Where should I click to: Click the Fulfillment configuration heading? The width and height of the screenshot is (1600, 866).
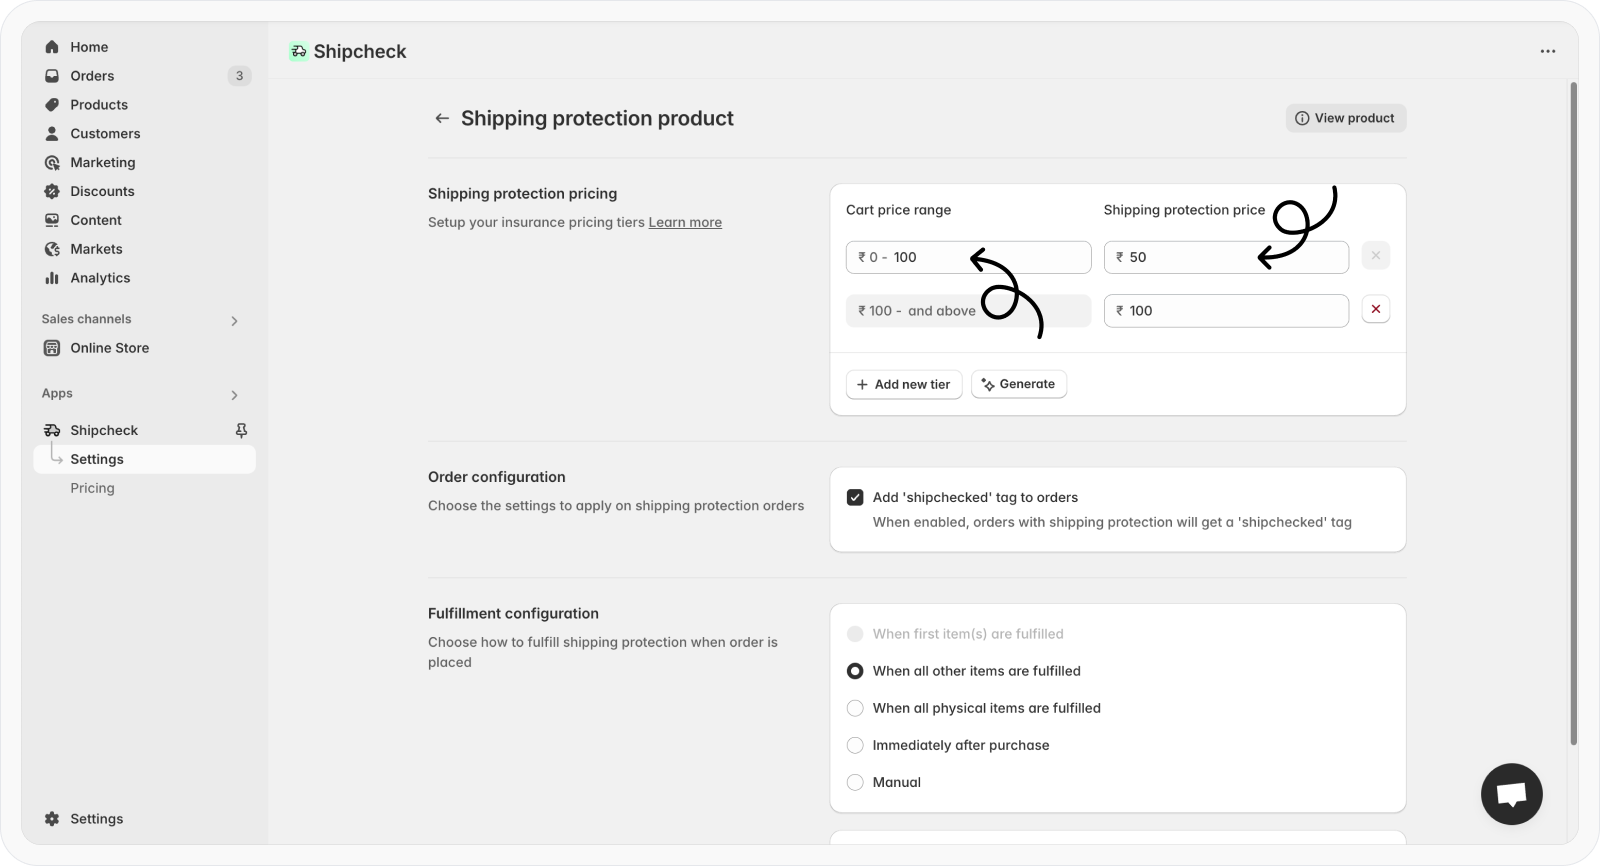513,614
